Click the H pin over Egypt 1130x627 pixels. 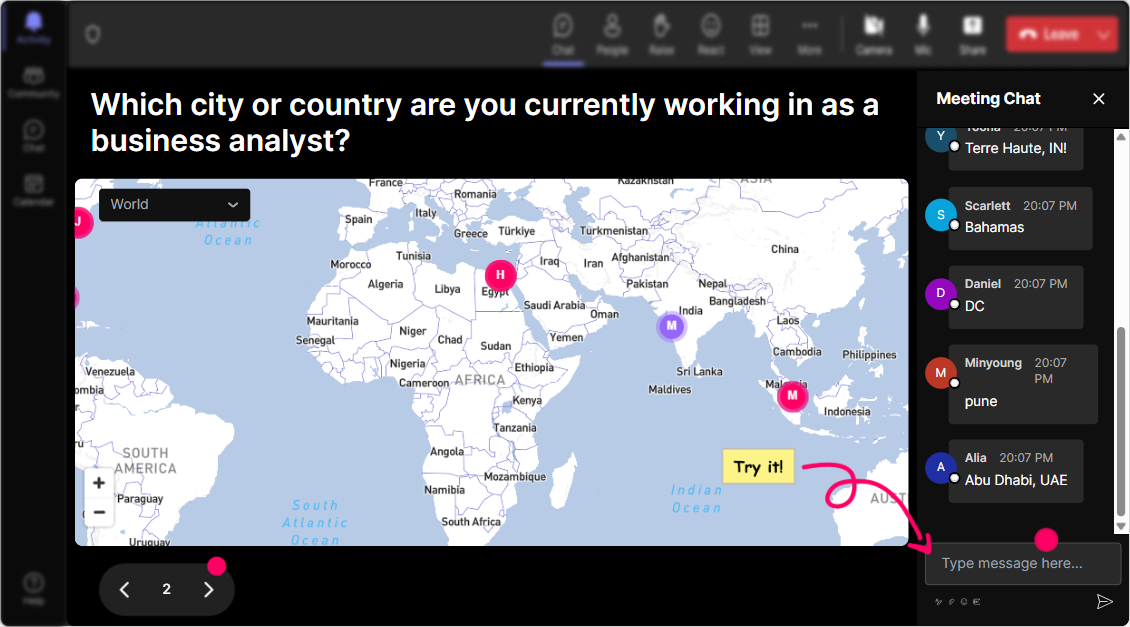500,275
